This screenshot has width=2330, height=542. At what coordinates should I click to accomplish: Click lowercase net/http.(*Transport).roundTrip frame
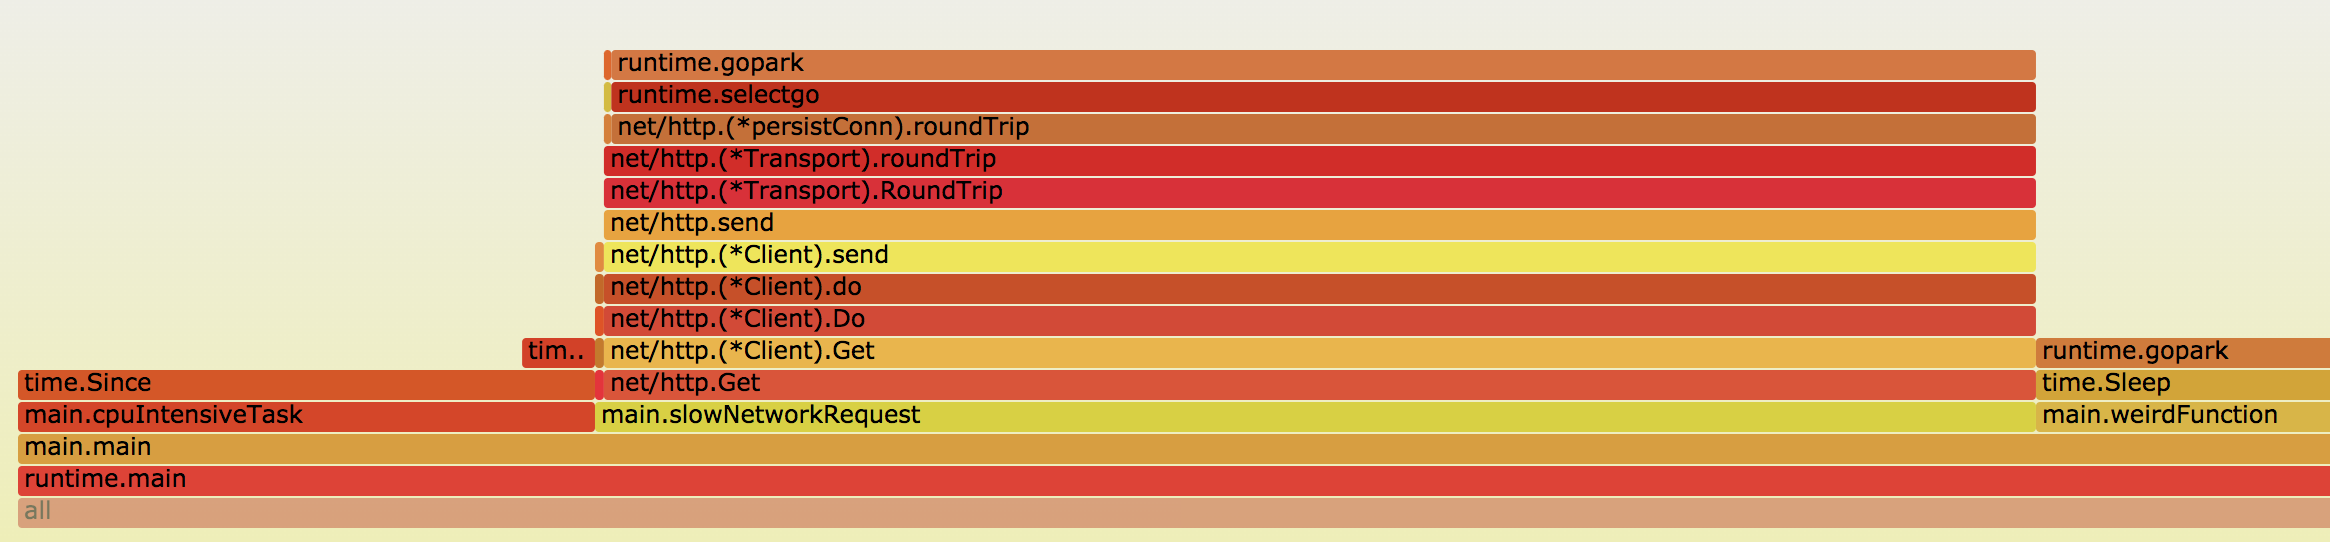coord(1320,160)
